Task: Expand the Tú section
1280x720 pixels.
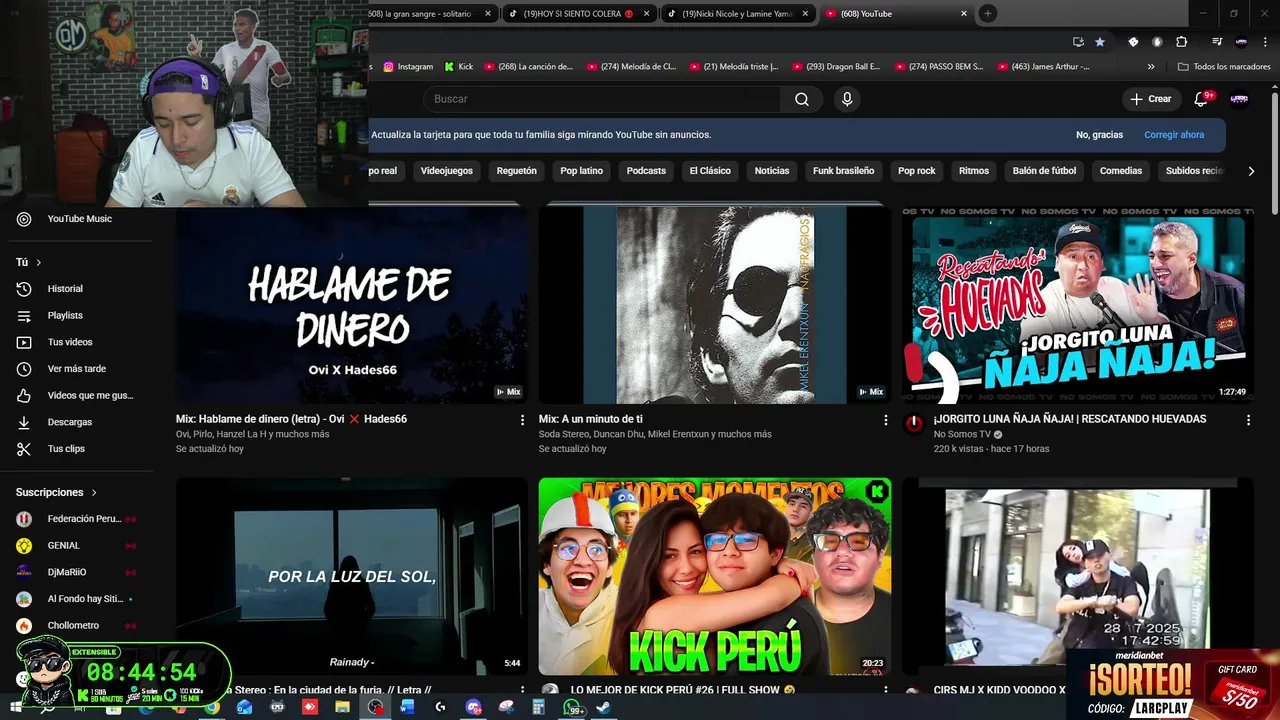Action: coord(29,262)
